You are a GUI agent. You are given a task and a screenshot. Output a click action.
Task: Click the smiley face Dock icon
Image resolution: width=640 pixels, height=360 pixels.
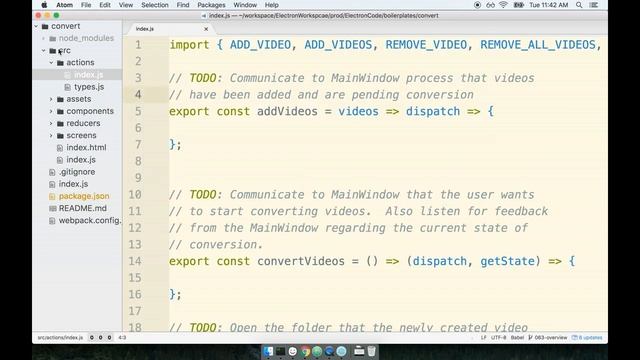point(293,351)
